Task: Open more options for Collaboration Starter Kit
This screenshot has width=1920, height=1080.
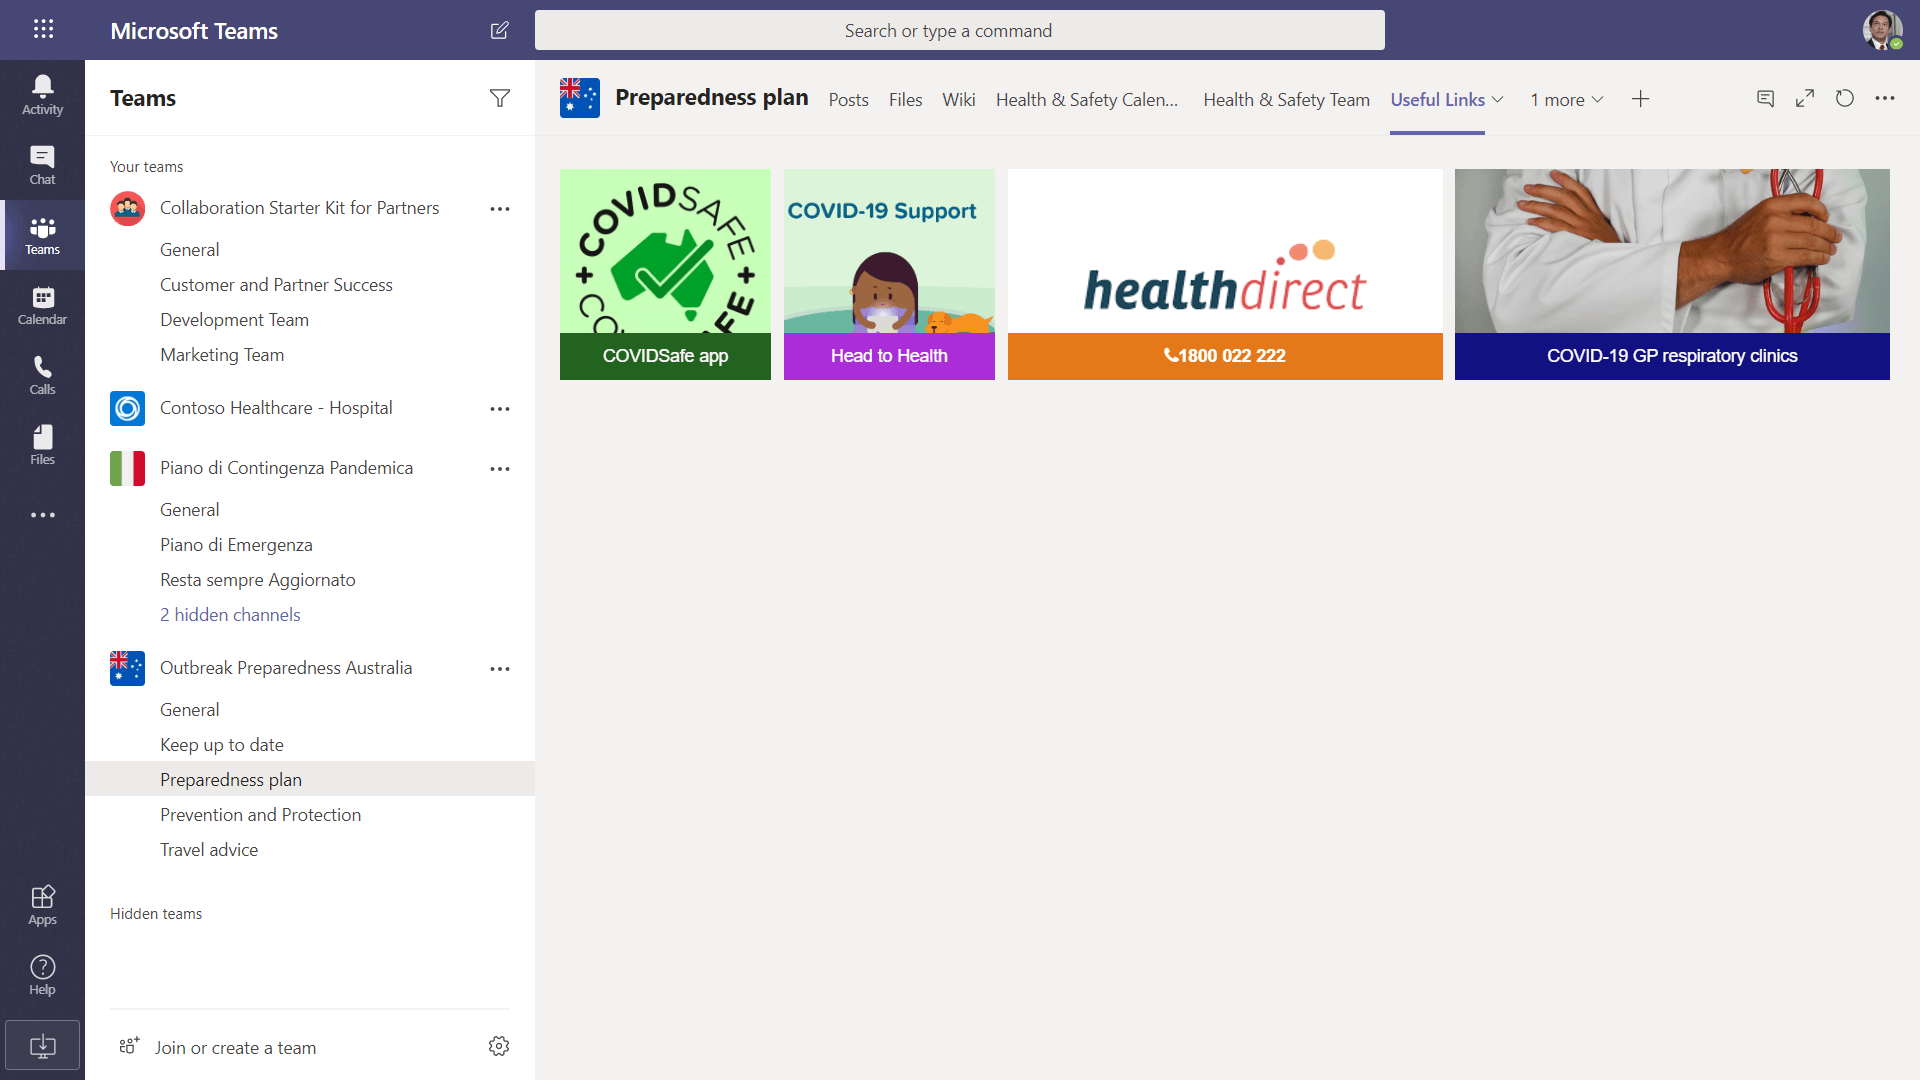Action: coord(500,209)
